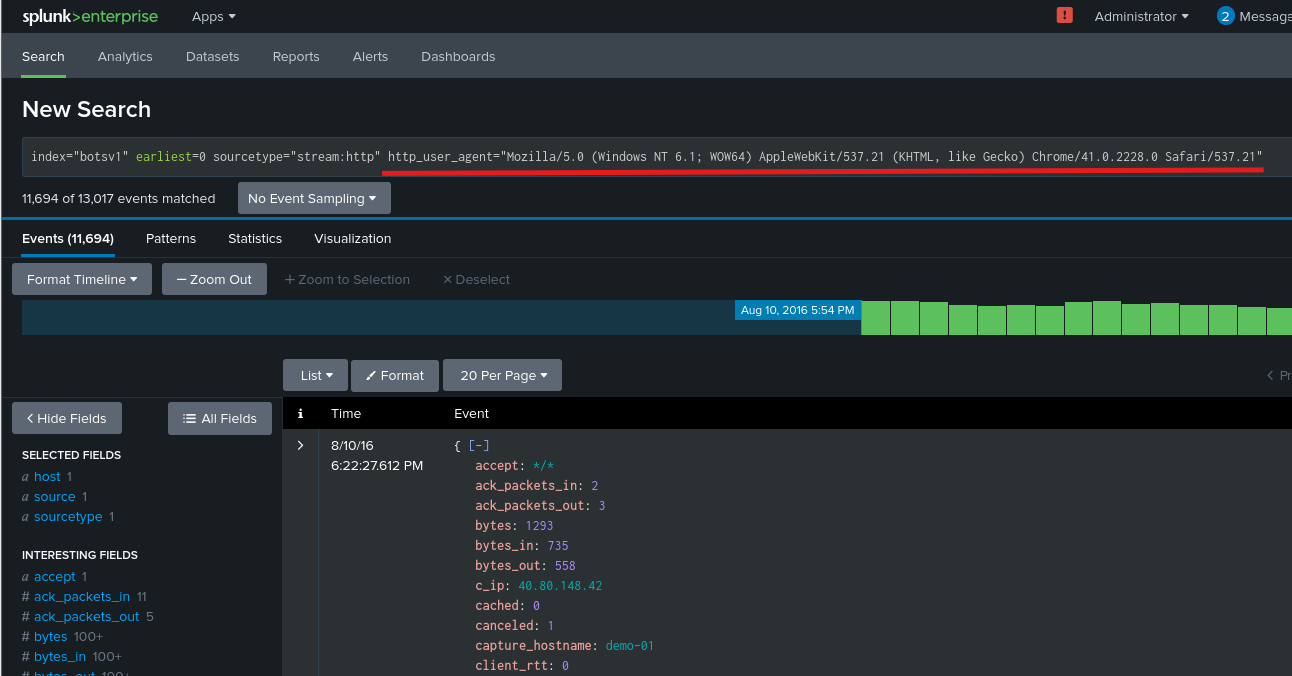Viewport: 1292px width, 676px height.
Task: Collapse the JSON event with [-]
Action: (479, 445)
